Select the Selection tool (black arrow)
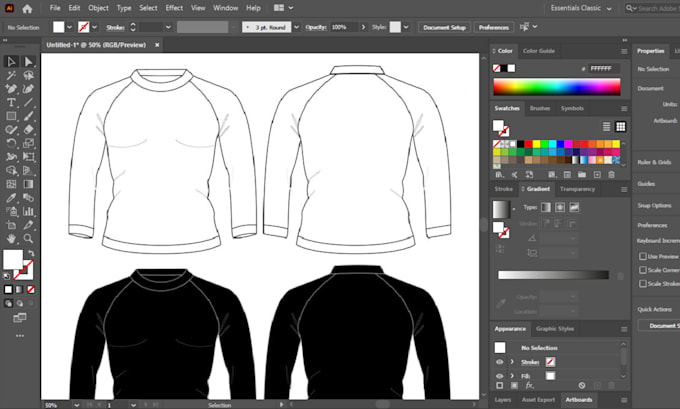 [x=11, y=62]
